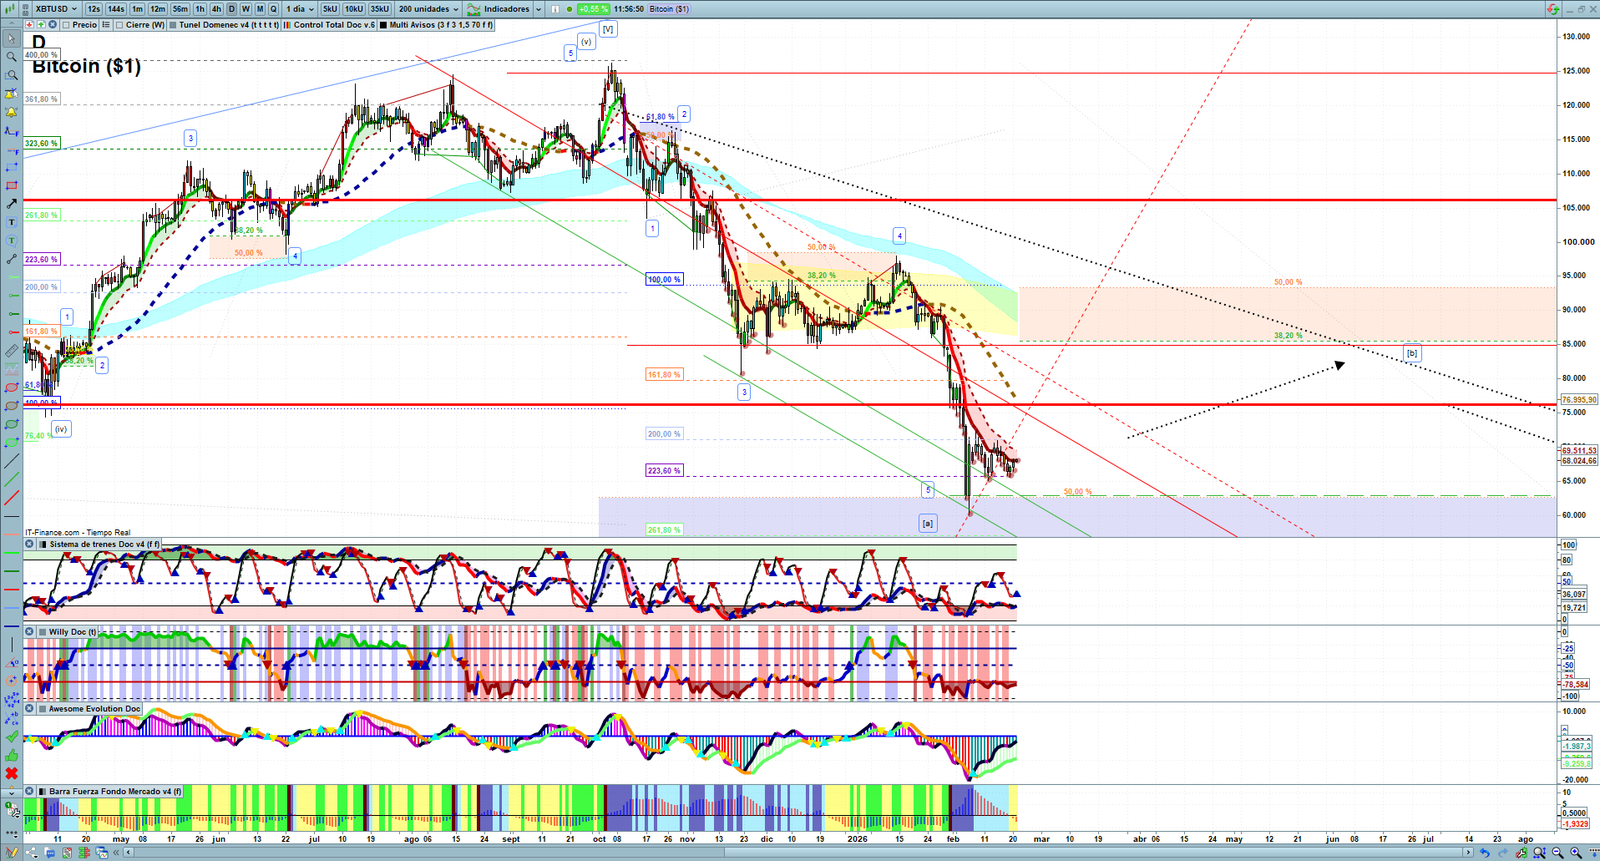Click the orange pencil icon at bottom-left corner
The image size is (1600, 861).
11,853
